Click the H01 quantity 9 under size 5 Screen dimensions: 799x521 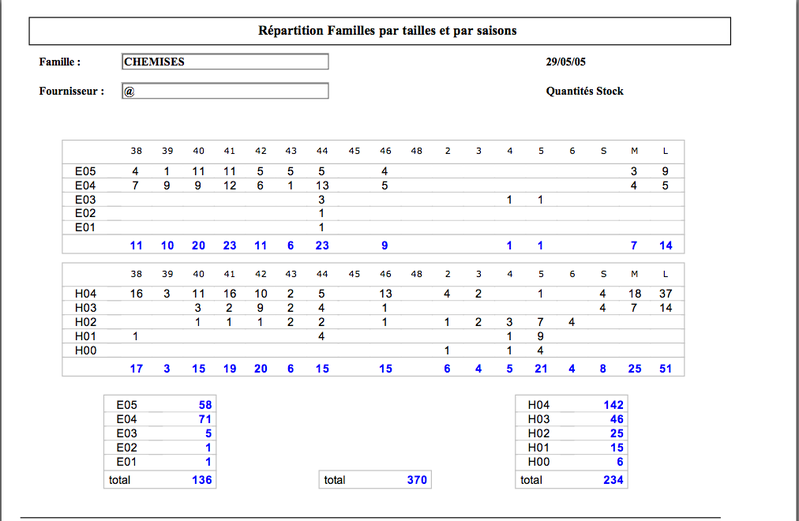coord(541,336)
